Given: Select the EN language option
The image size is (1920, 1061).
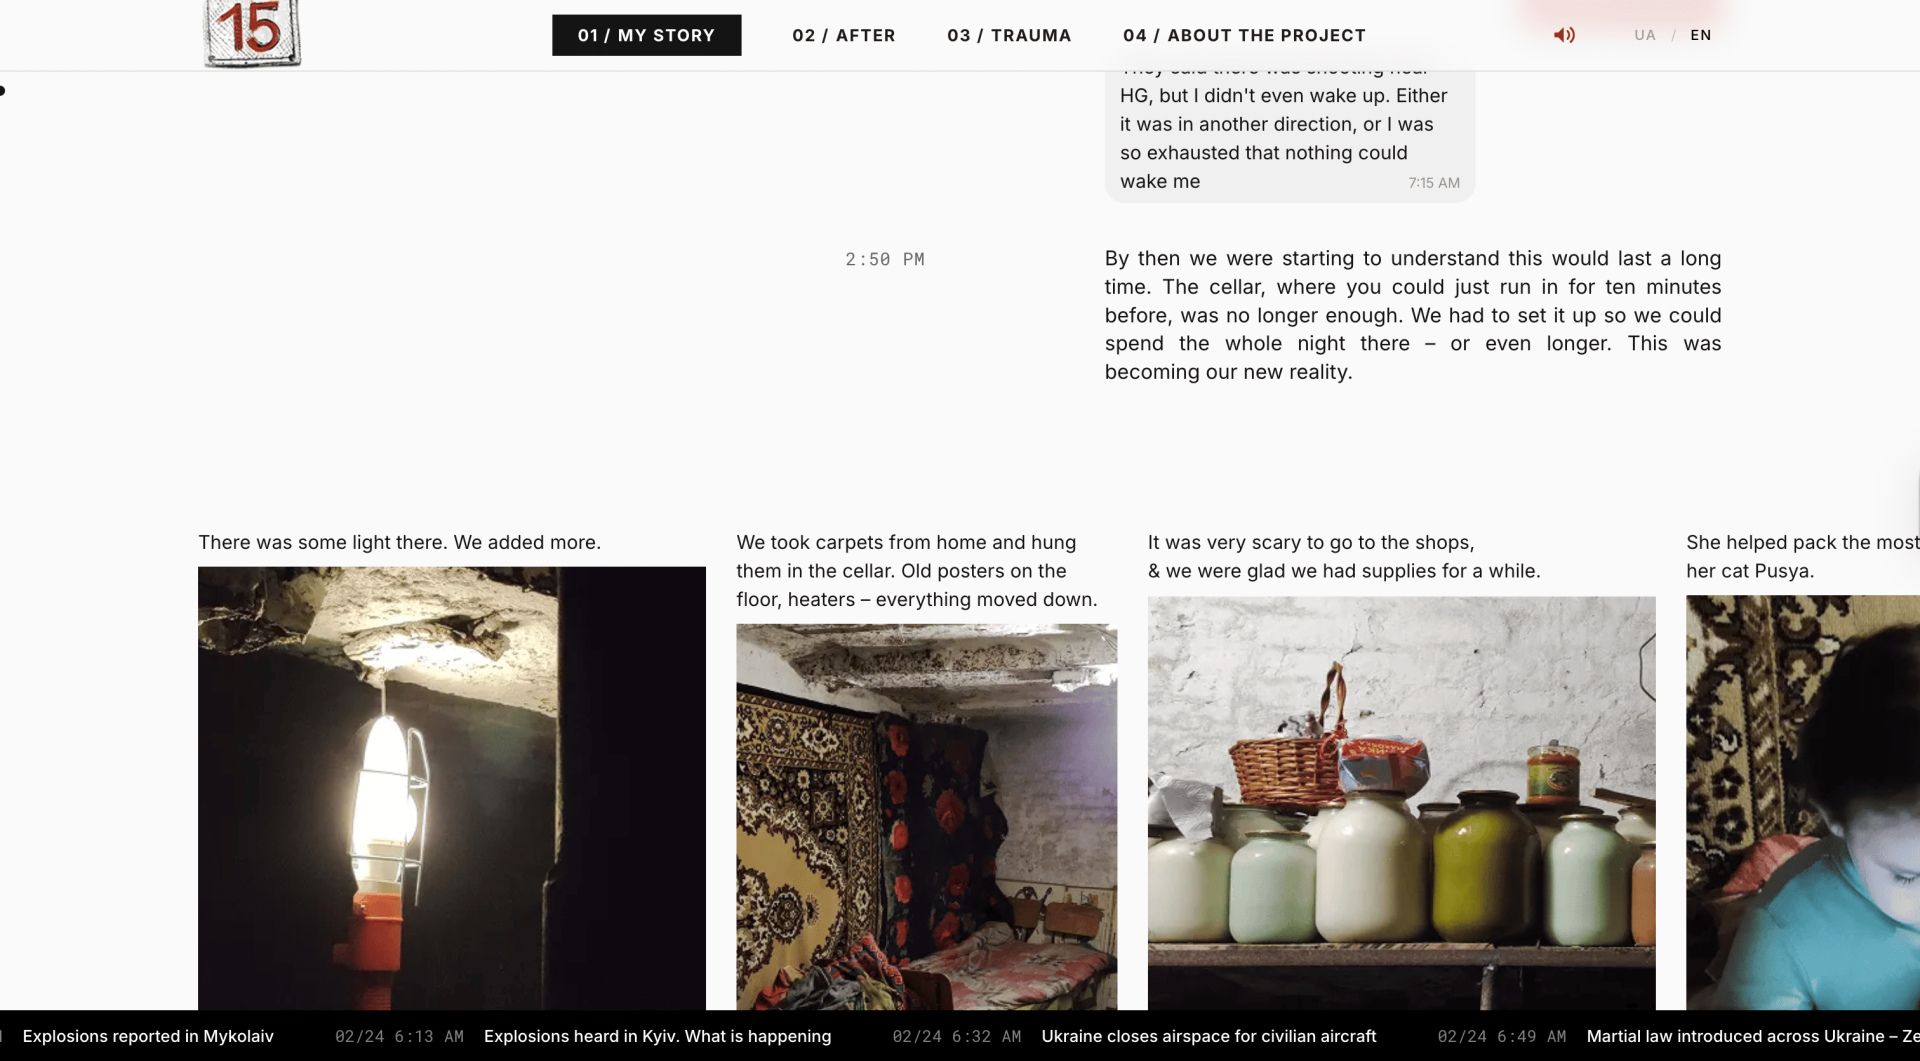Looking at the screenshot, I should pyautogui.click(x=1700, y=35).
